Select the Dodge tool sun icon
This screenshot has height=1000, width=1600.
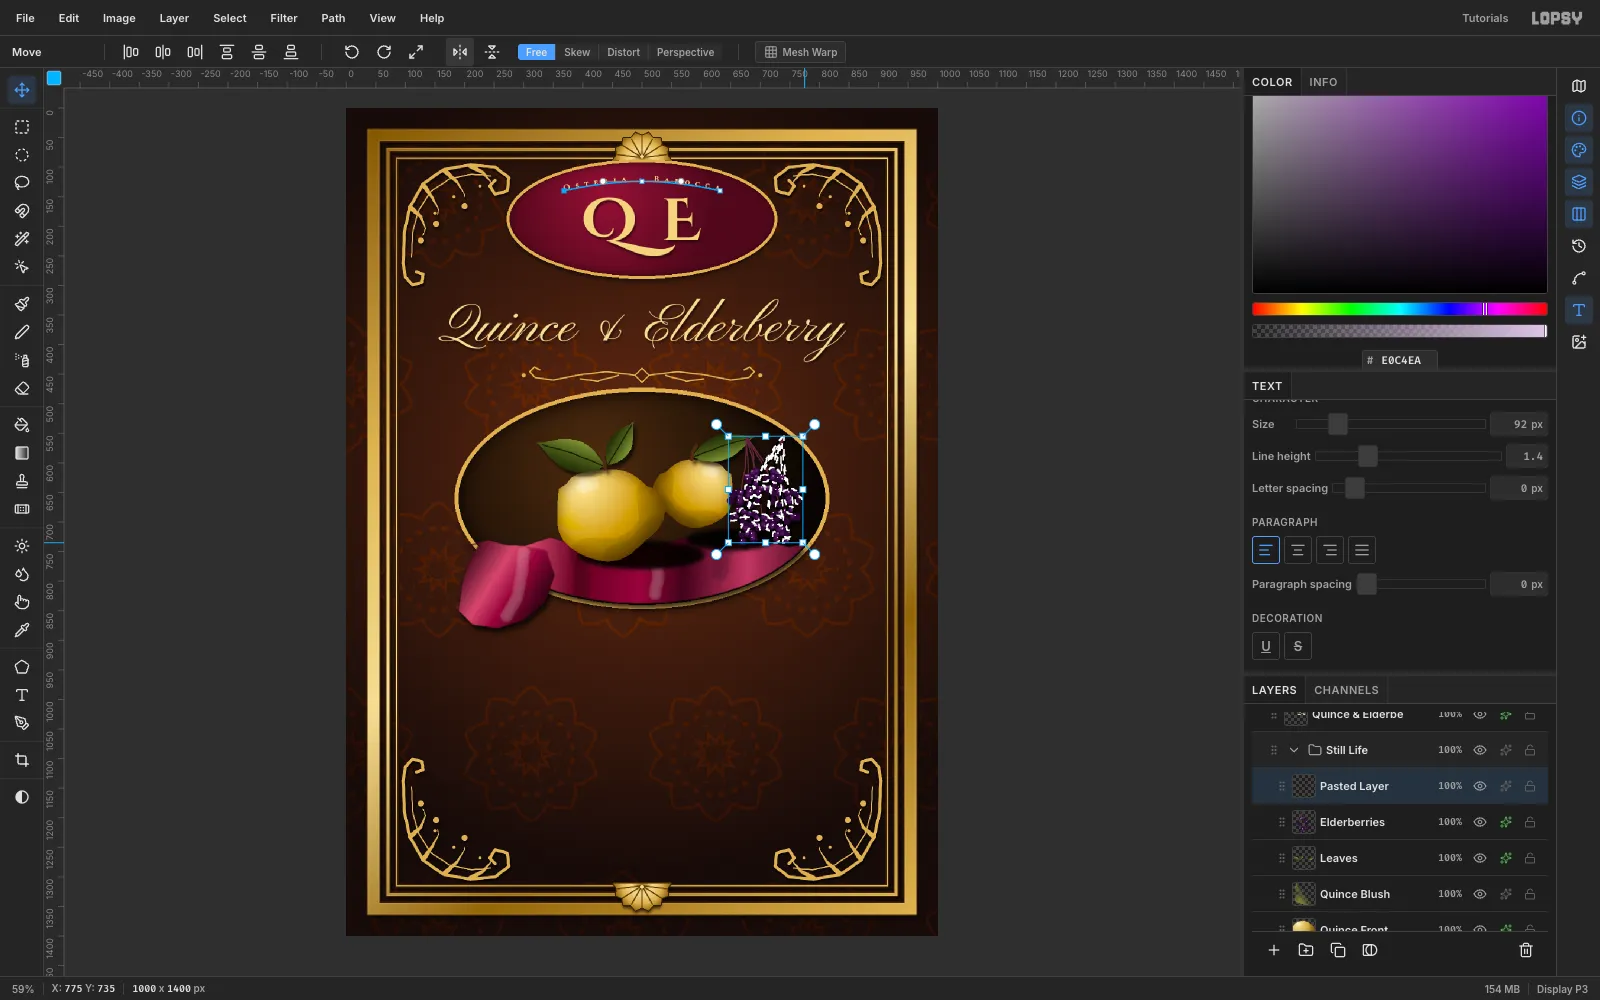[22, 546]
